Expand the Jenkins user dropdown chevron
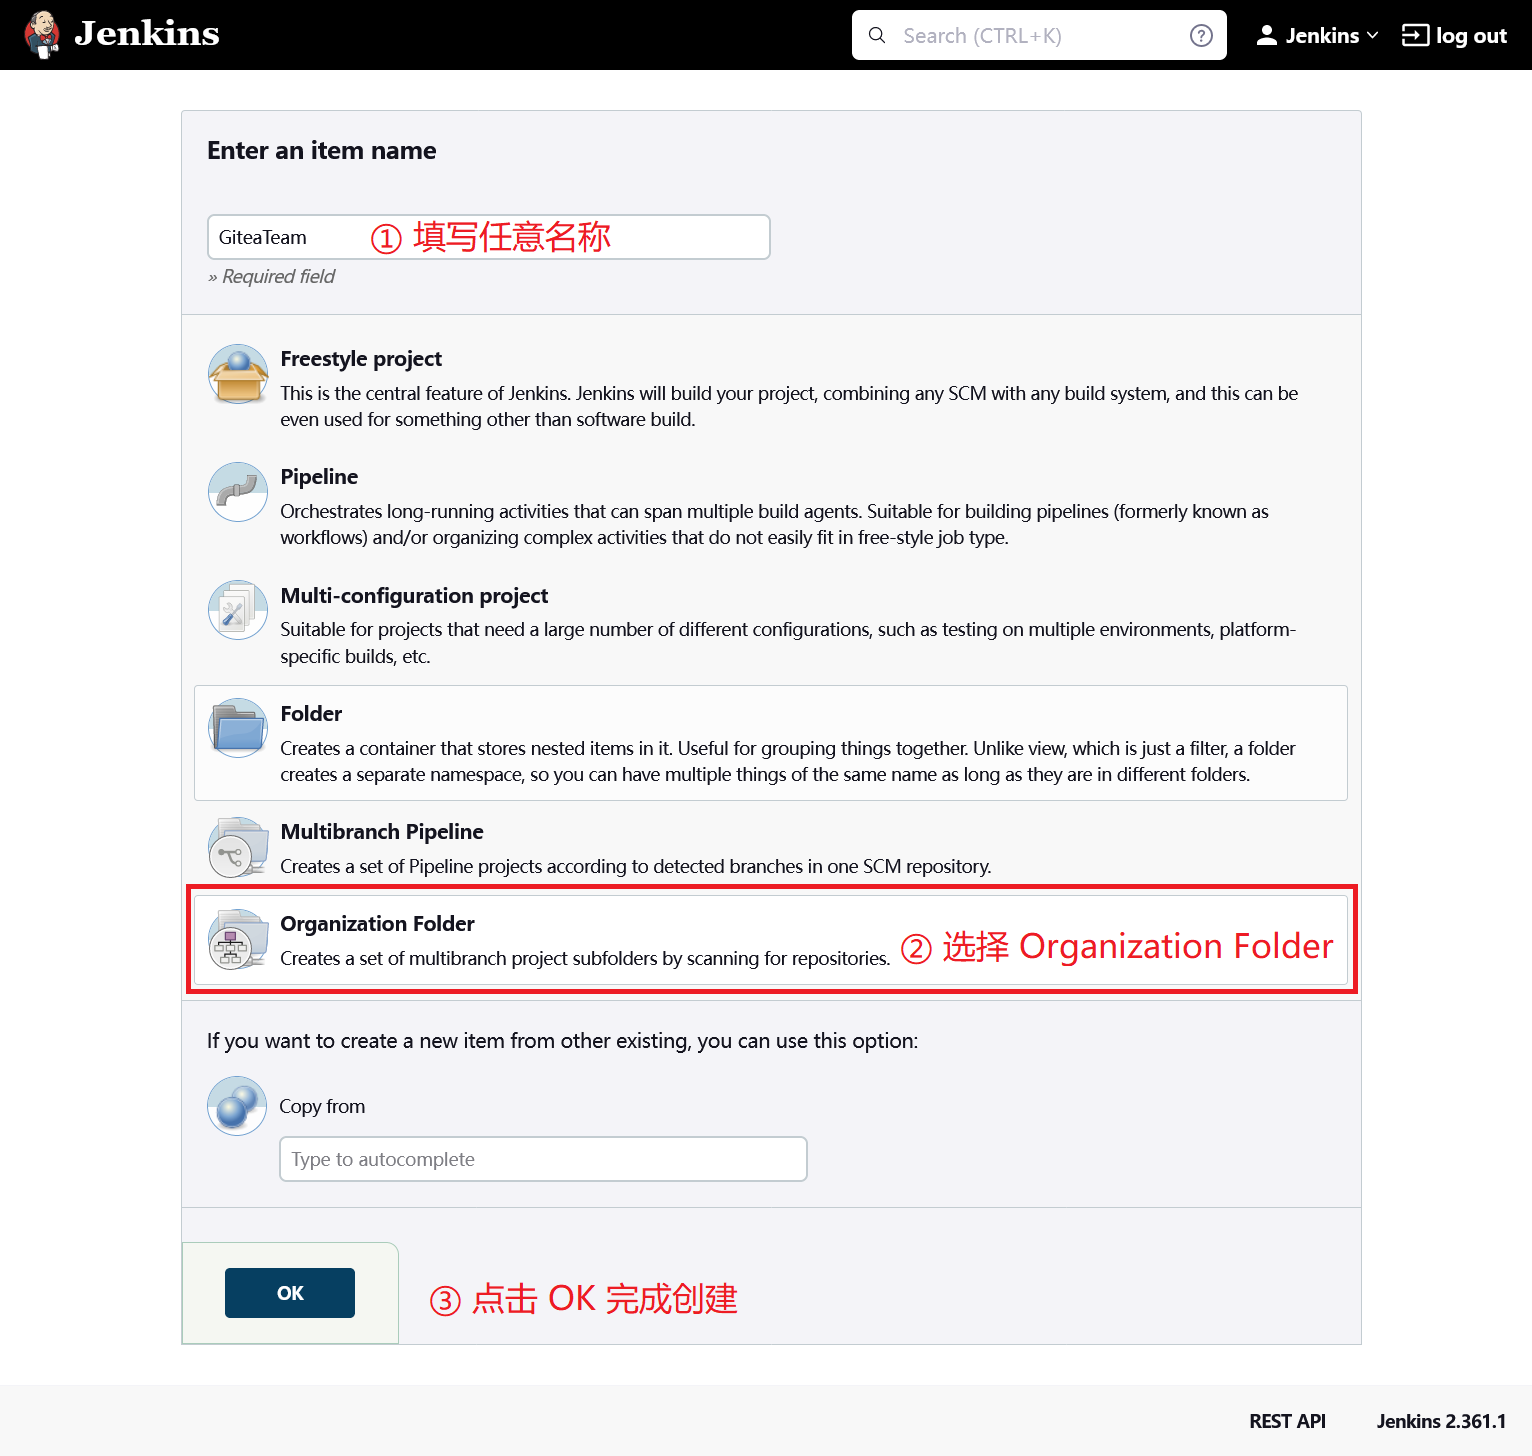 (1373, 35)
